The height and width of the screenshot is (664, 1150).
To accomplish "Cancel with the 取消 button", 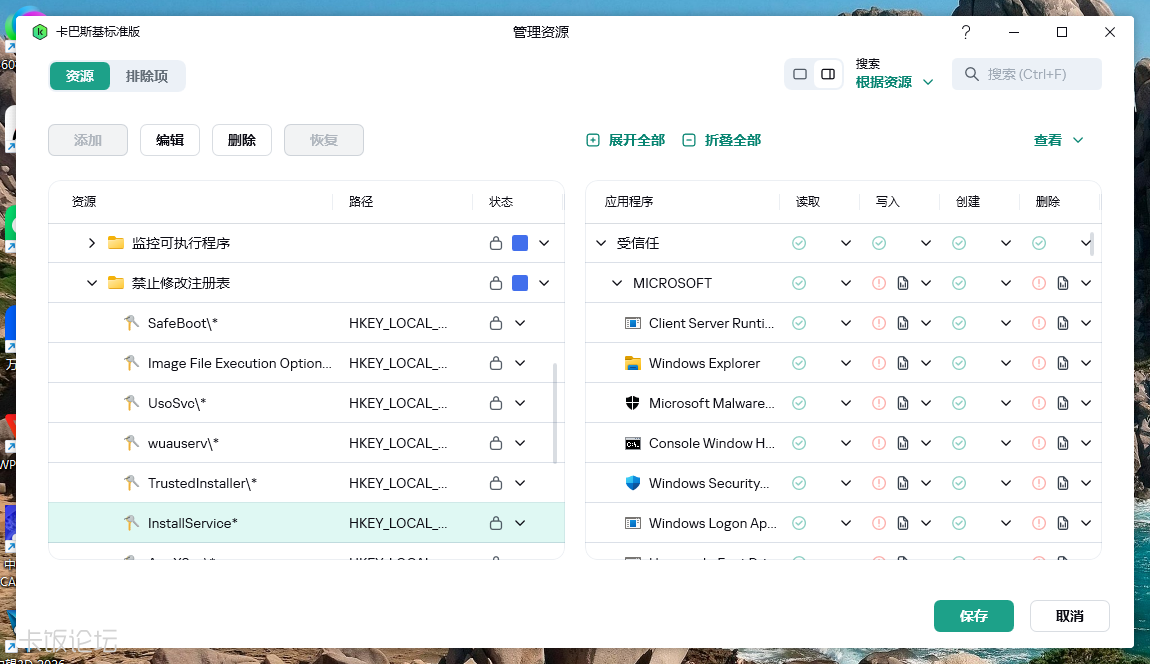I will coord(1069,616).
